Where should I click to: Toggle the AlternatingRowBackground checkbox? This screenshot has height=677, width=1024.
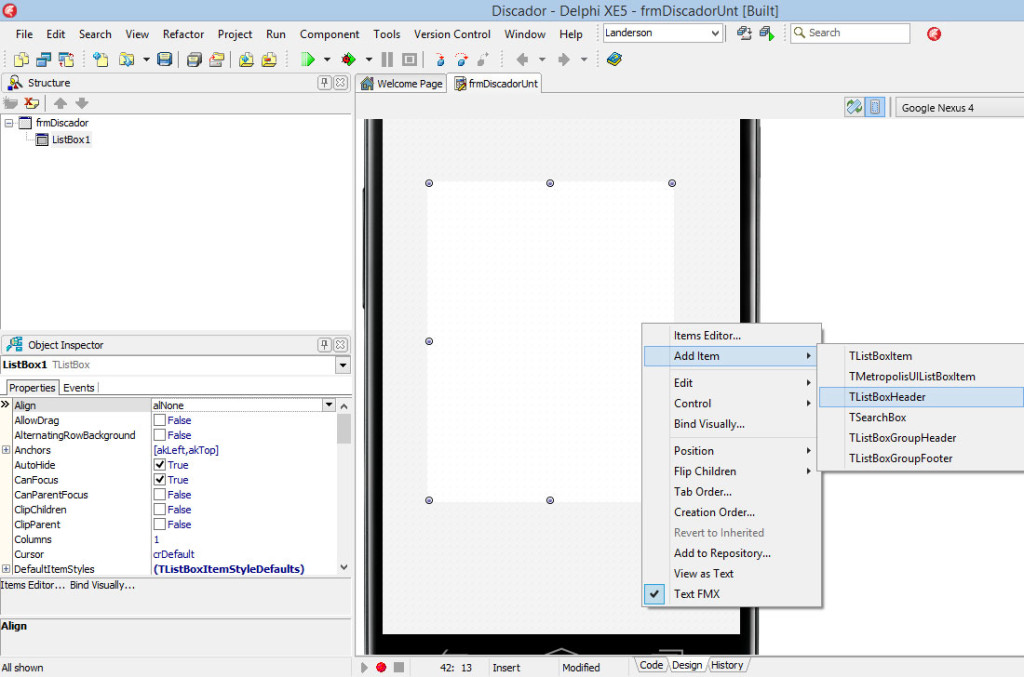tap(159, 435)
